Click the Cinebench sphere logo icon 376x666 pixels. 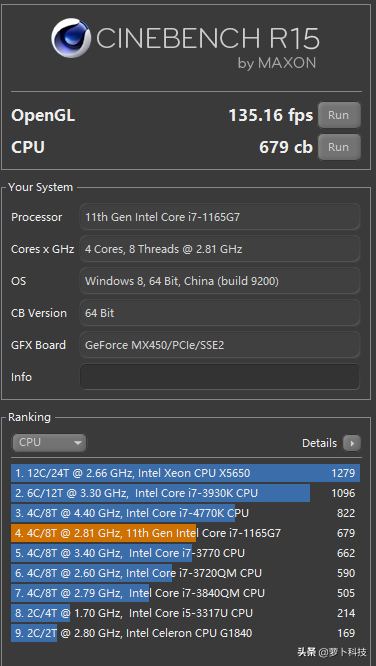click(71, 38)
